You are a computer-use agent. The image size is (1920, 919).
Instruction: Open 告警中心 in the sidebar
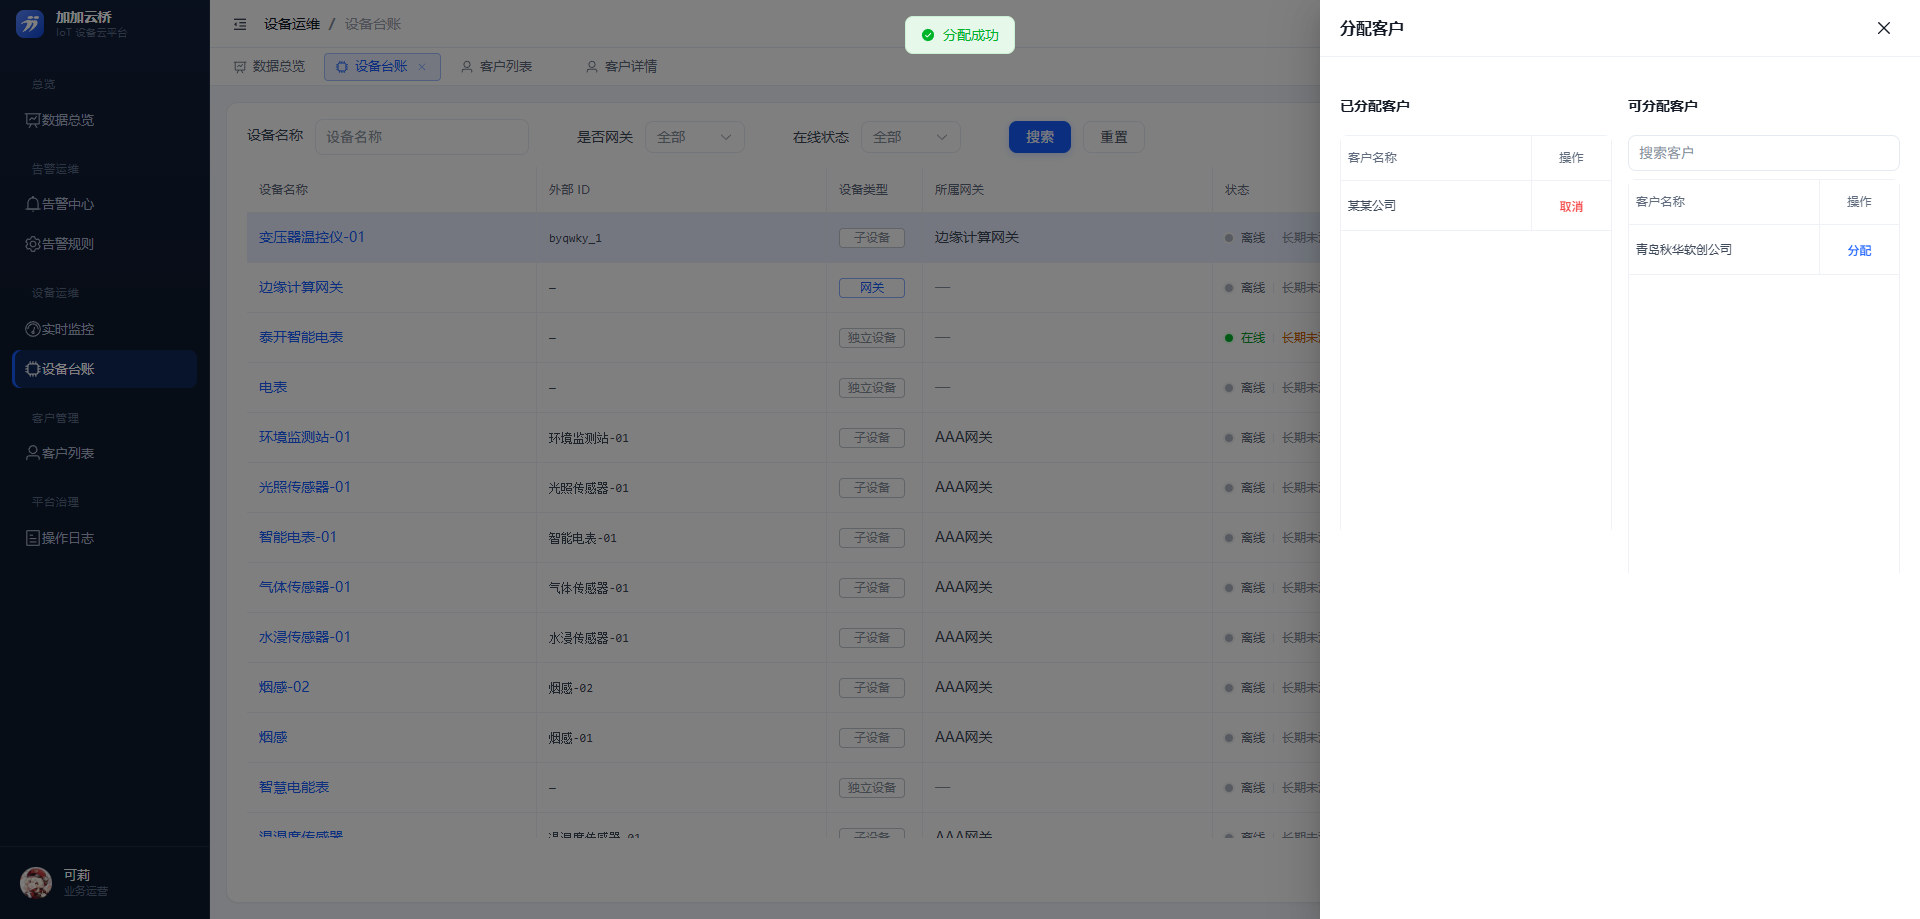(x=105, y=204)
